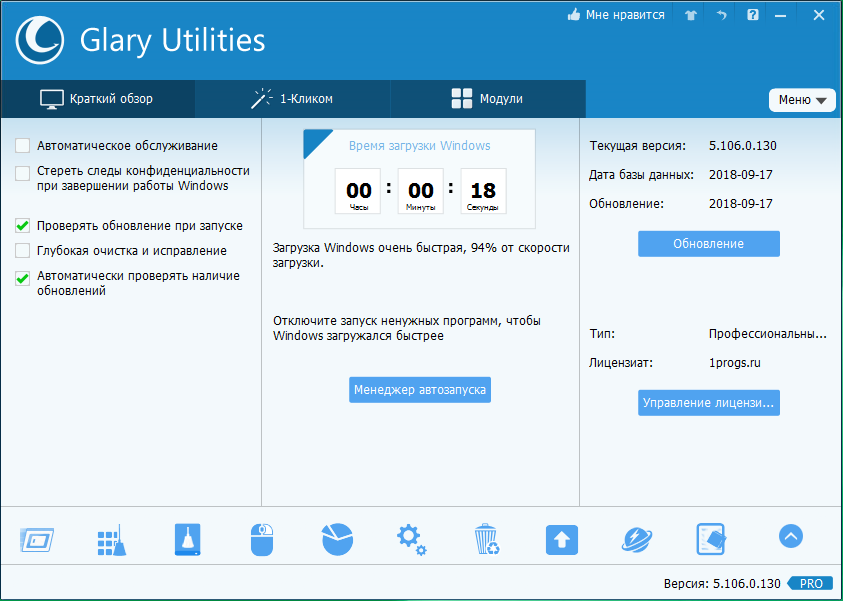Switch to the 1-Кликом tab

290,99
